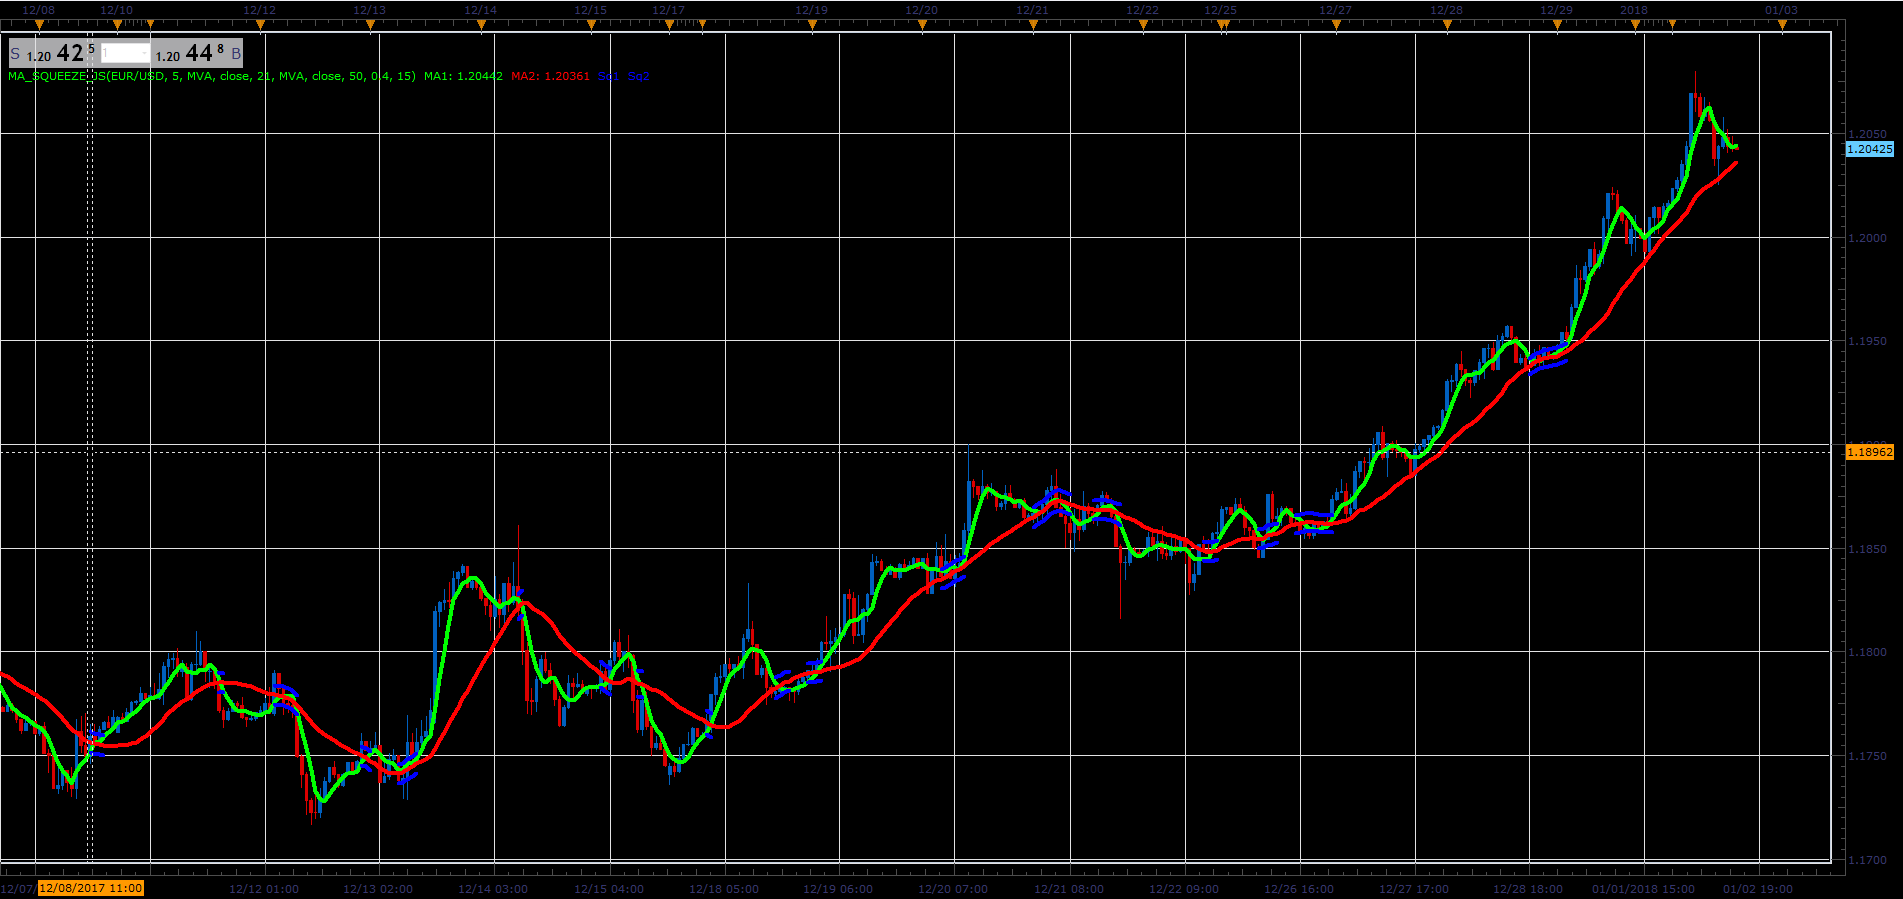The height and width of the screenshot is (899, 1903).
Task: Open the trade amount dropdown between Sell and Buy
Action: [125, 54]
